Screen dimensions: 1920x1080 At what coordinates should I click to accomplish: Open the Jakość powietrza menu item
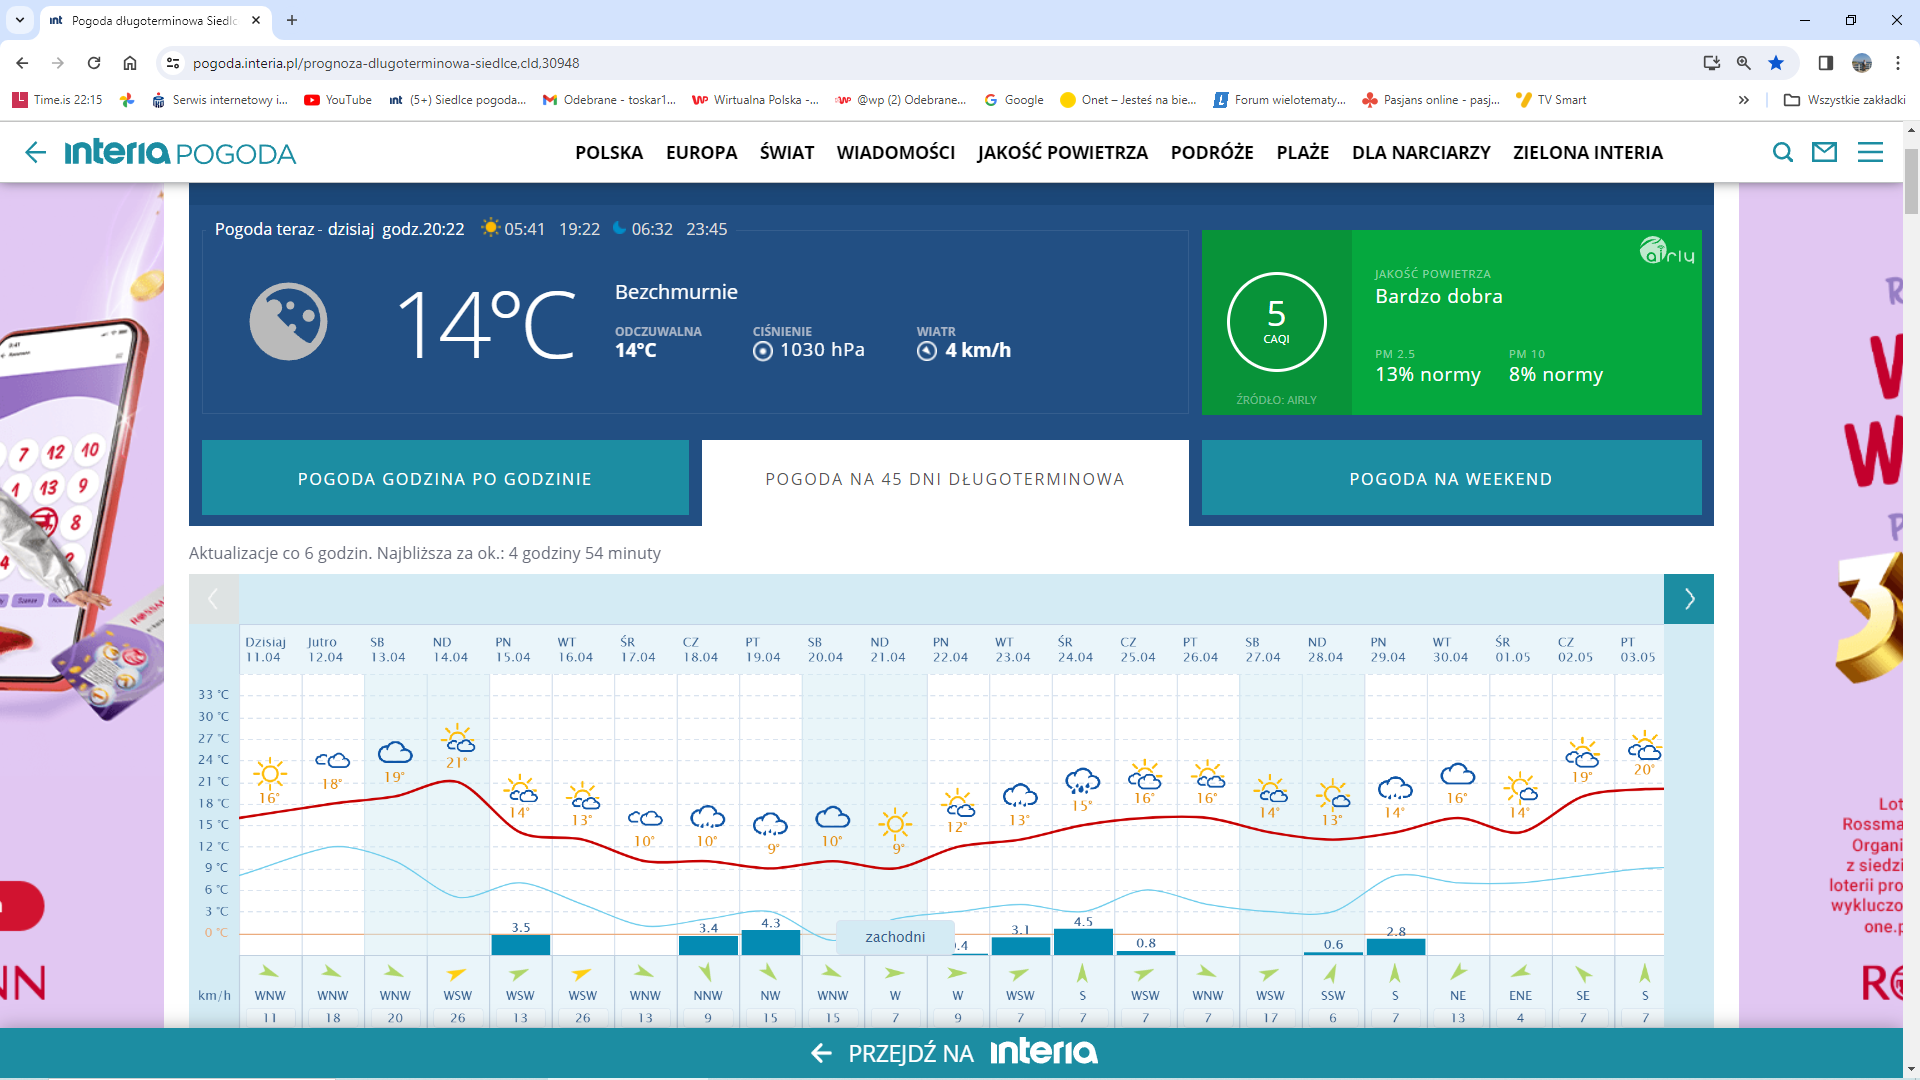[x=1062, y=153]
